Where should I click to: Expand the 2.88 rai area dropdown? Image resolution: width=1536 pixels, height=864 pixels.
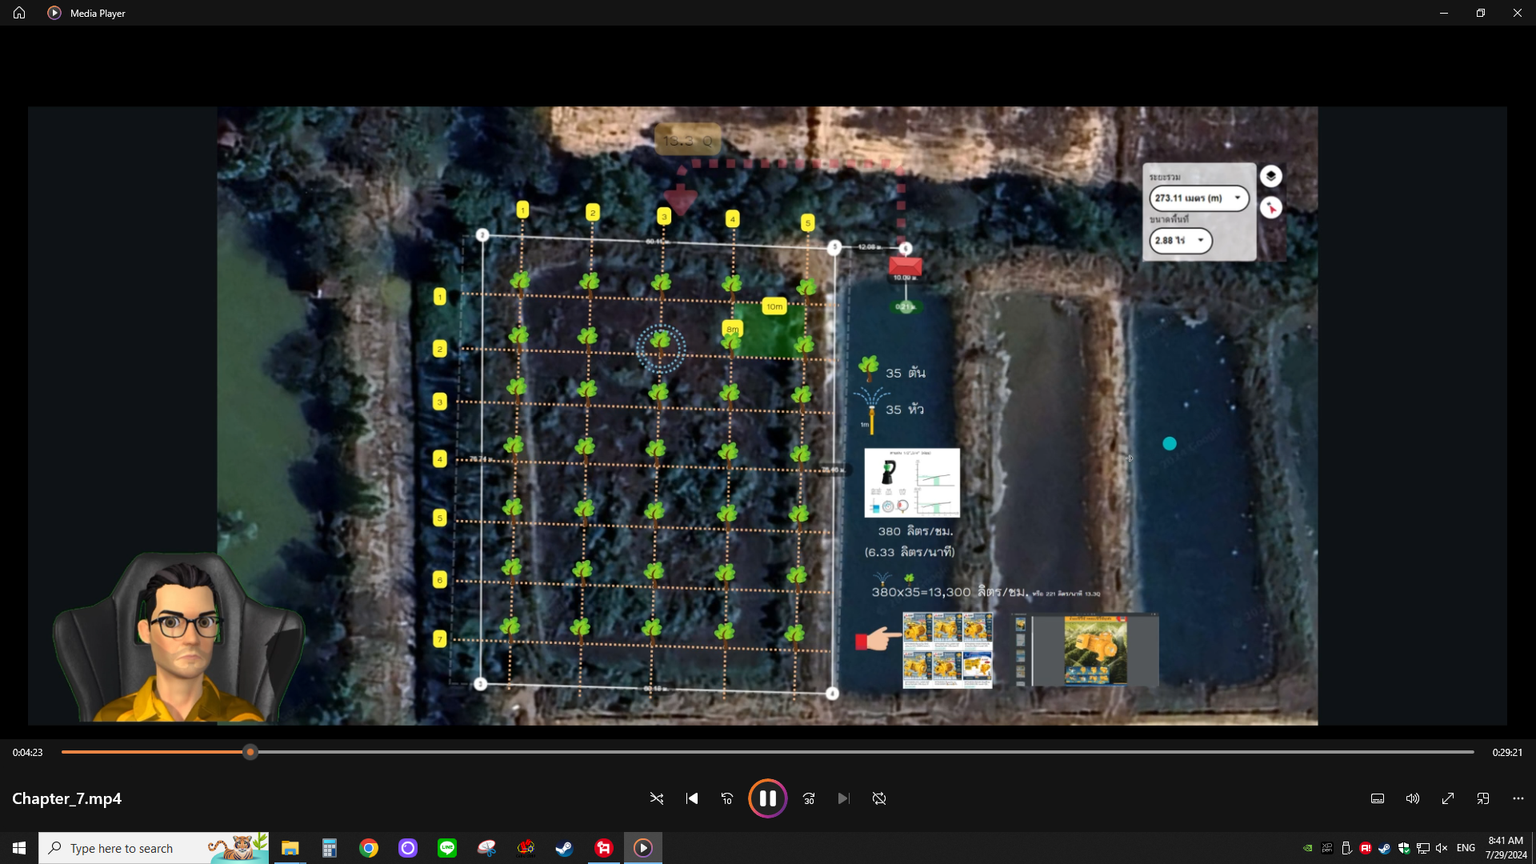click(1200, 241)
